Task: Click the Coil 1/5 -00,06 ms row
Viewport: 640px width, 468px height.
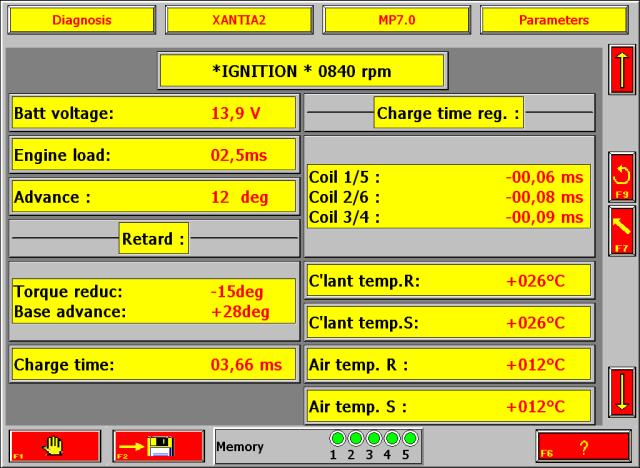Action: pos(447,177)
